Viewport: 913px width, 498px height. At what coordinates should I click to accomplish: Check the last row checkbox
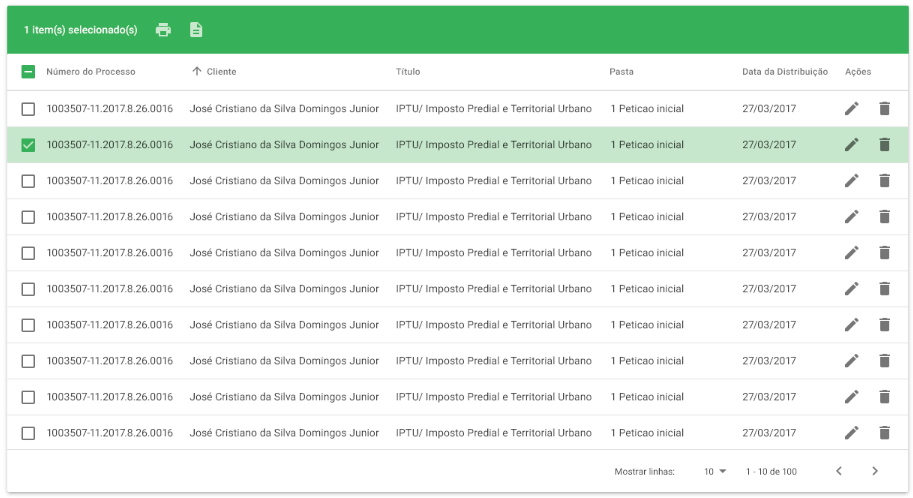click(28, 433)
